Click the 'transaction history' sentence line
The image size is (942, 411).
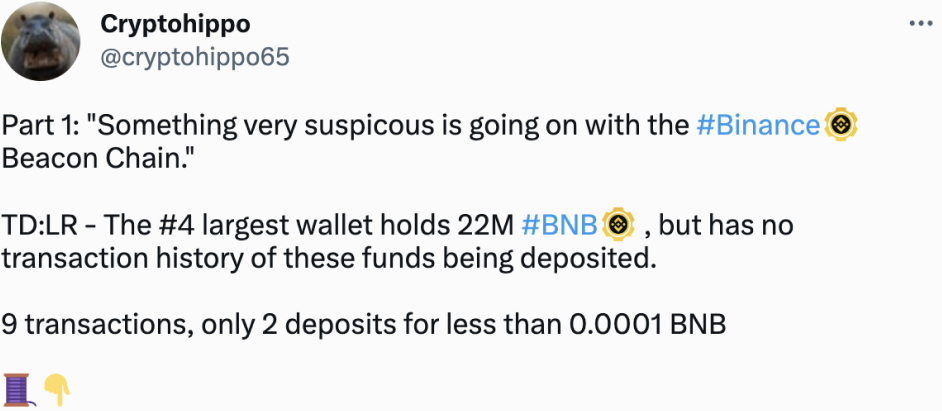pos(328,259)
